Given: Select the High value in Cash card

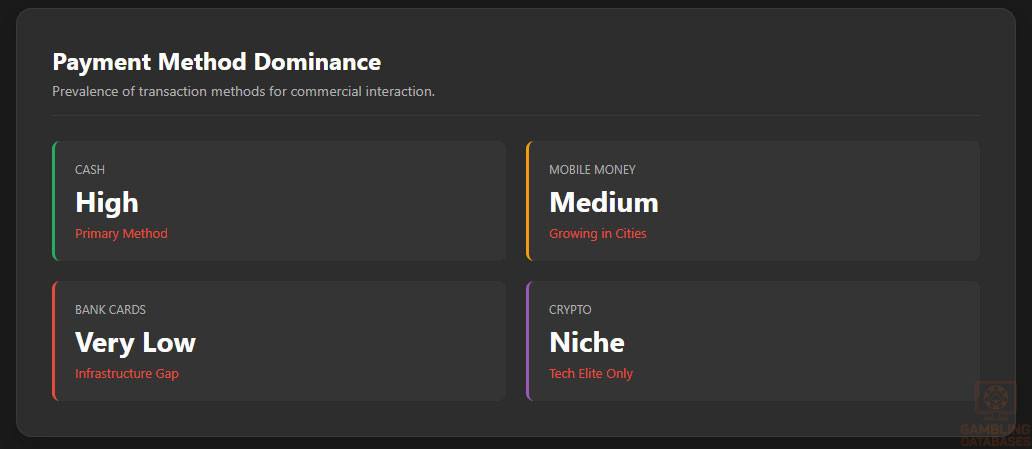Looking at the screenshot, I should click(x=107, y=203).
